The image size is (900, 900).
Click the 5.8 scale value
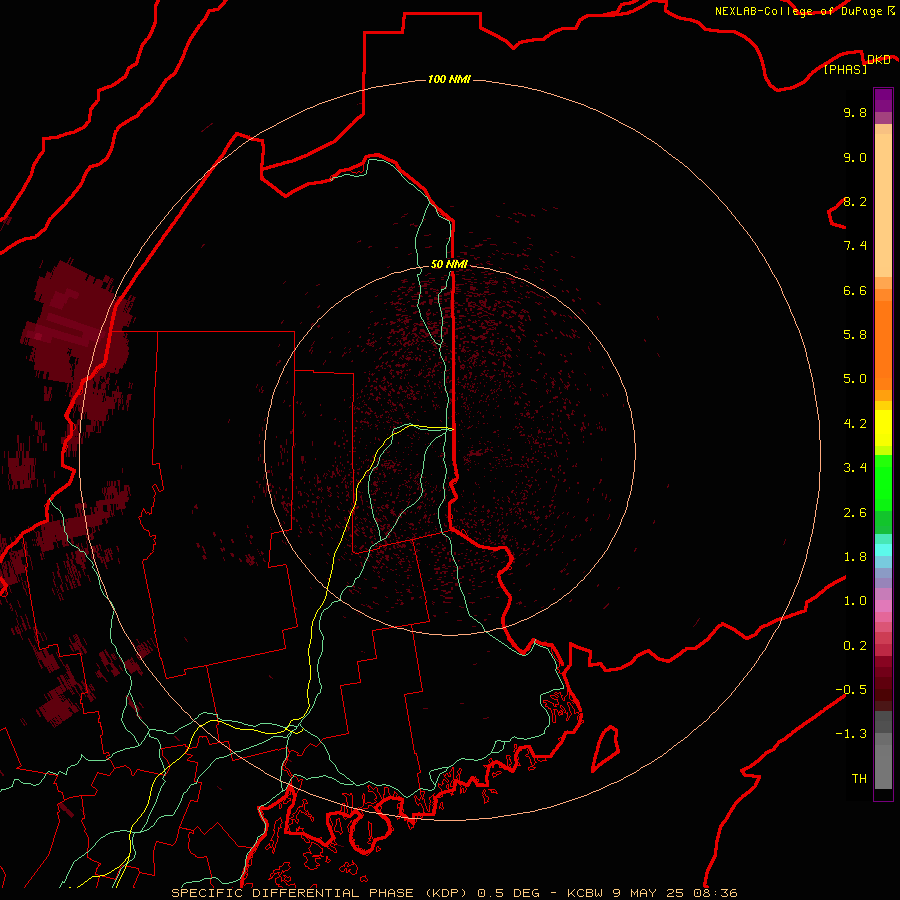855,335
